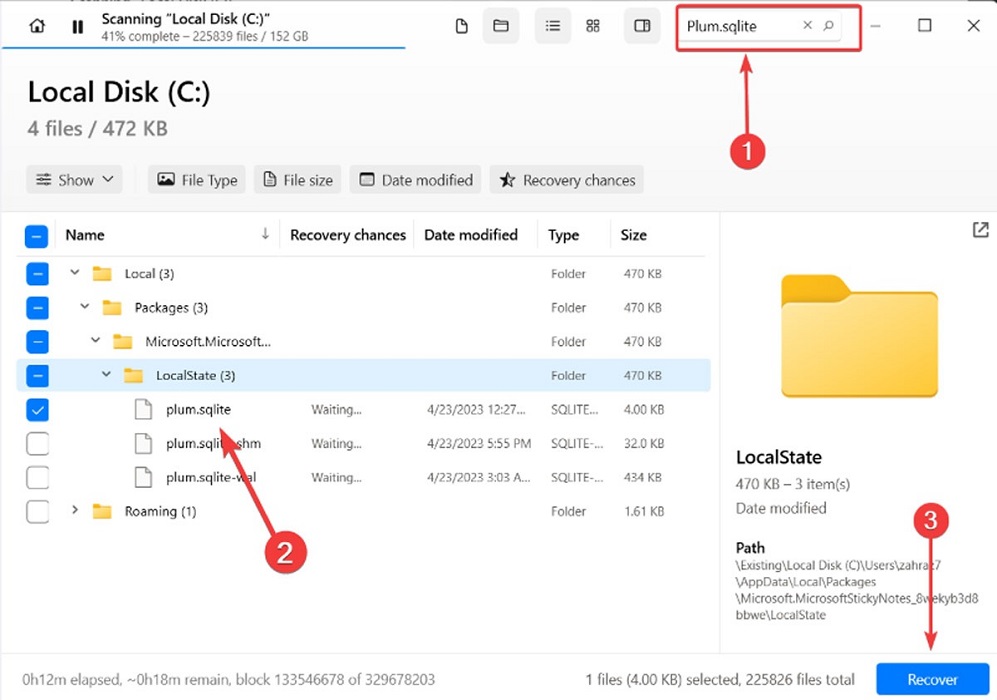The image size is (997, 700).
Task: Open the preview in external window
Action: (979, 230)
